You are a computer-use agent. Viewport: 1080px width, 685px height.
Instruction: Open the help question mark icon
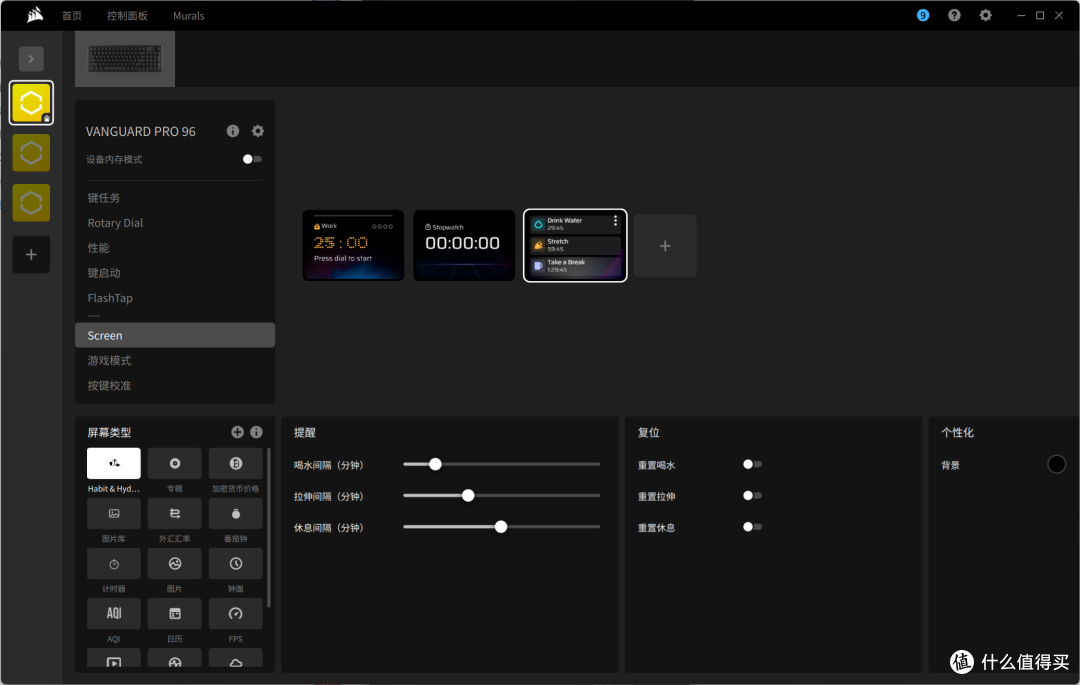tap(954, 15)
